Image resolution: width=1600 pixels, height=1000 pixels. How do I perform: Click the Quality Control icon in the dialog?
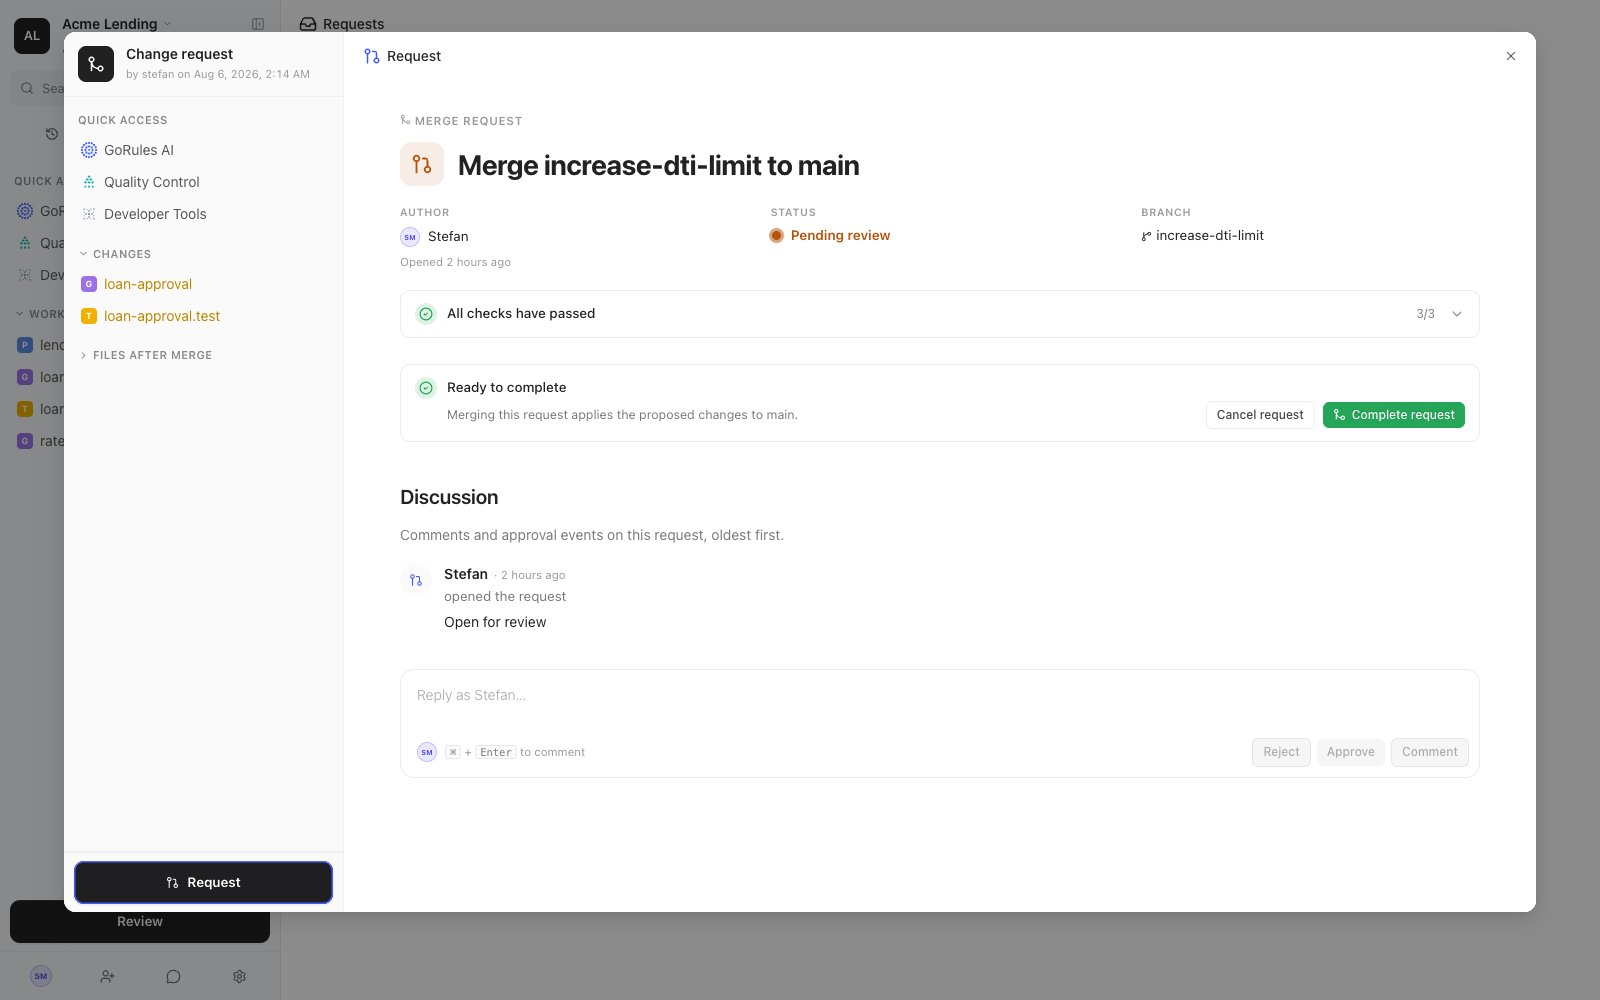click(x=88, y=182)
